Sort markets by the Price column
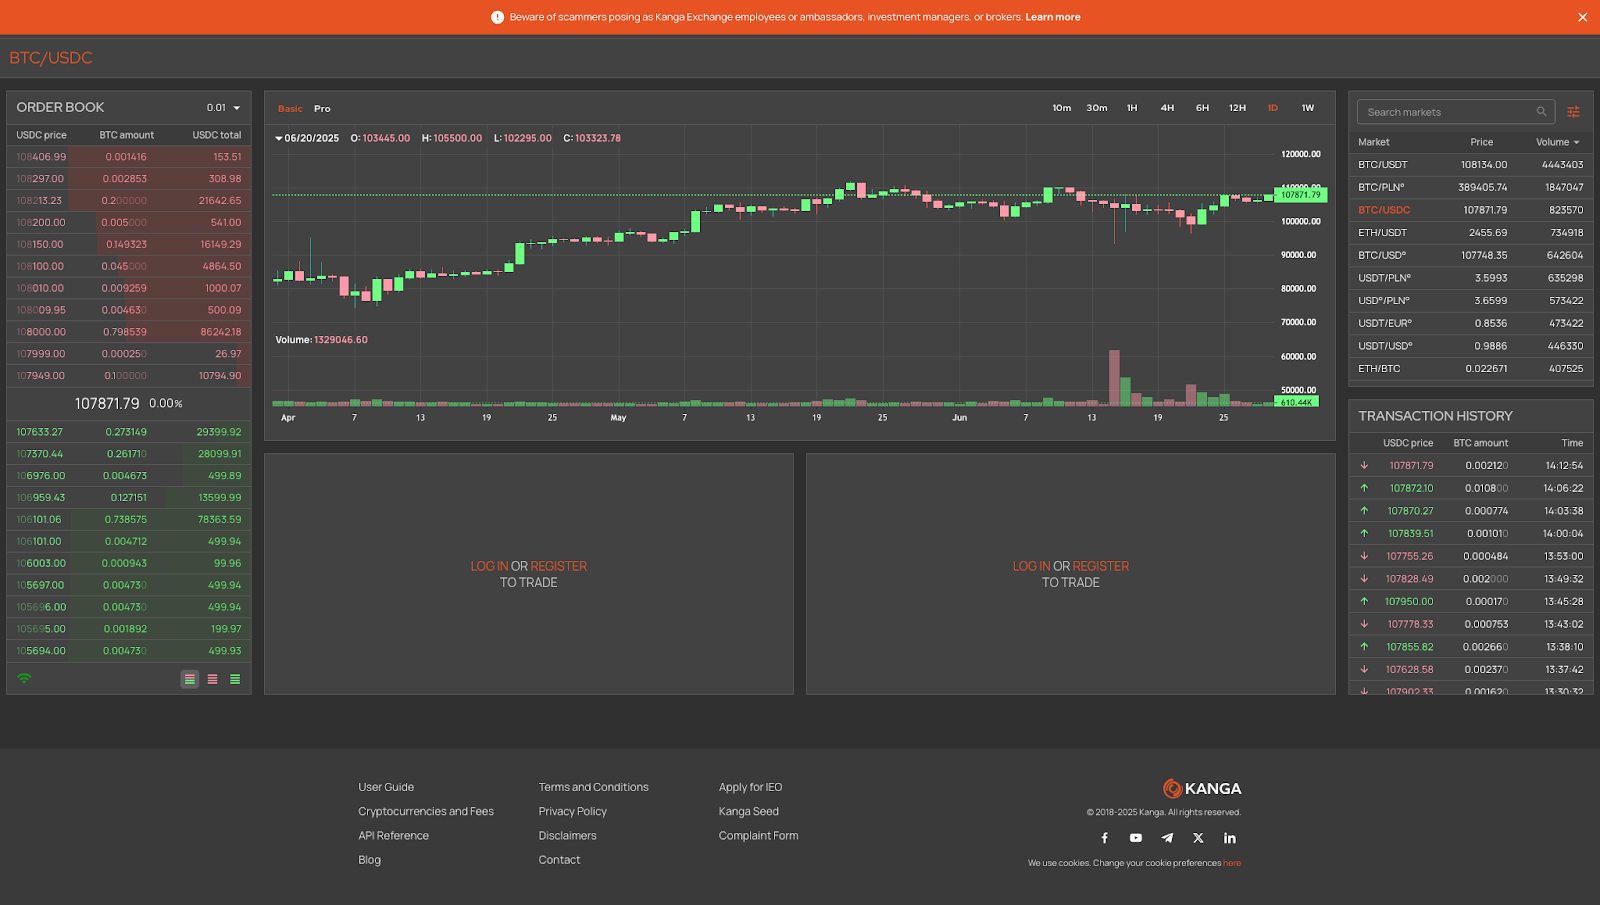1600x905 pixels. [x=1481, y=142]
